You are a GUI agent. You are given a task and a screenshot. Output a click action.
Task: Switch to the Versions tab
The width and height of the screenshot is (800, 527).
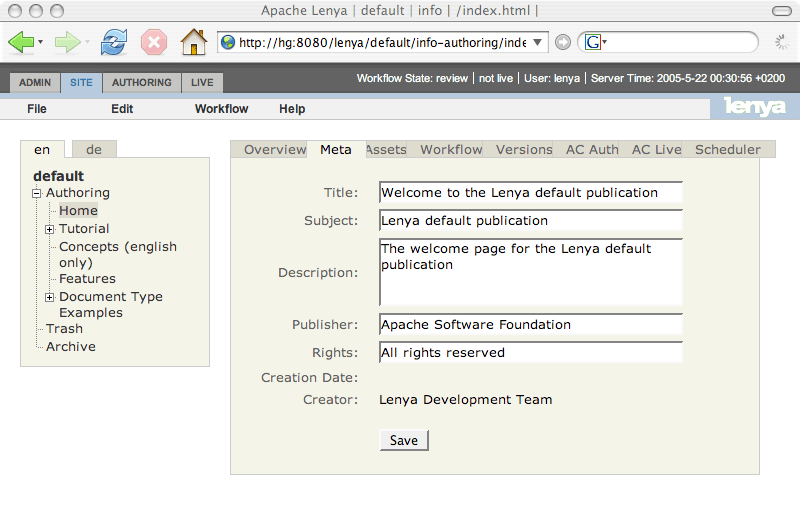[x=524, y=150]
